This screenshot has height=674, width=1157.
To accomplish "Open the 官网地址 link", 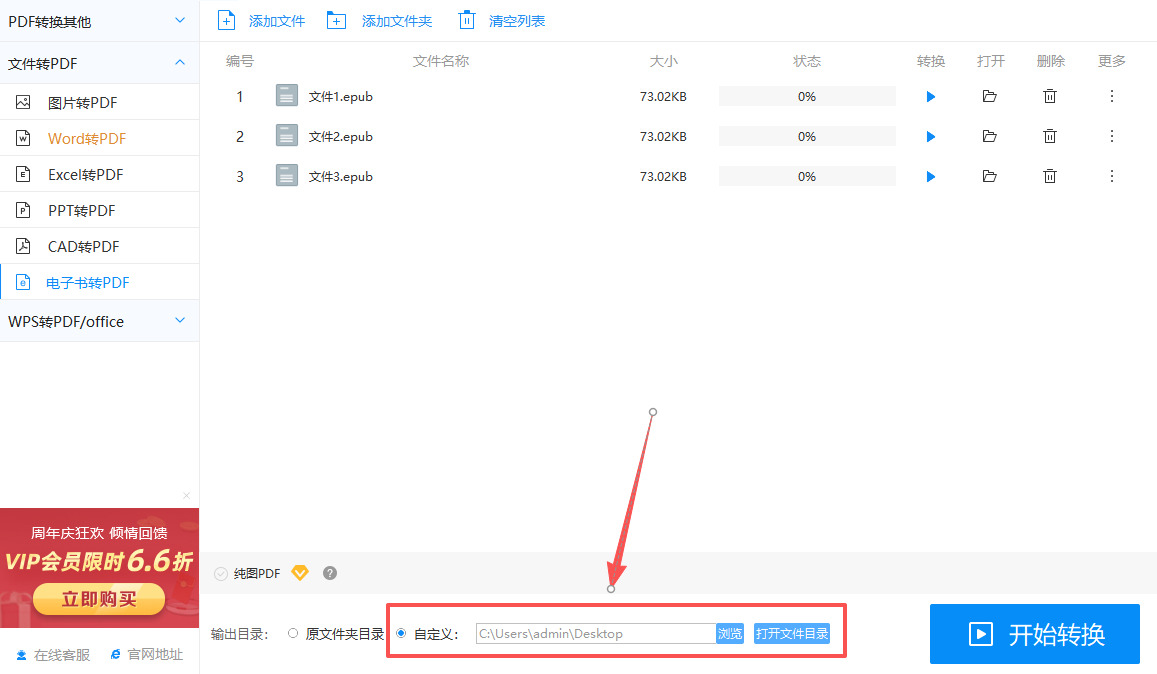I will point(146,654).
